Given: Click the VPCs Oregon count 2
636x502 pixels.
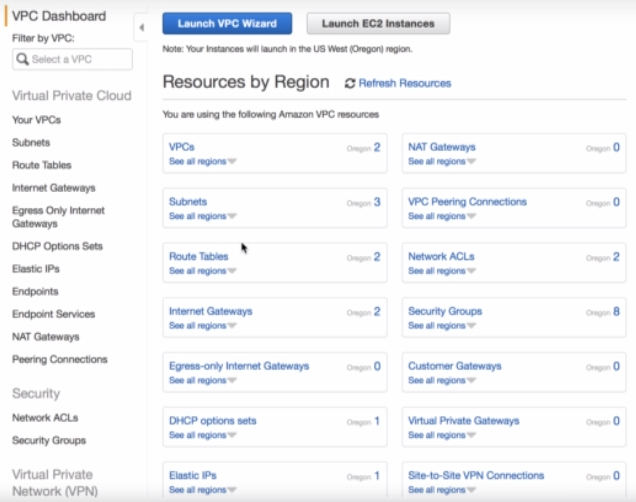Looking at the screenshot, I should point(377,147).
